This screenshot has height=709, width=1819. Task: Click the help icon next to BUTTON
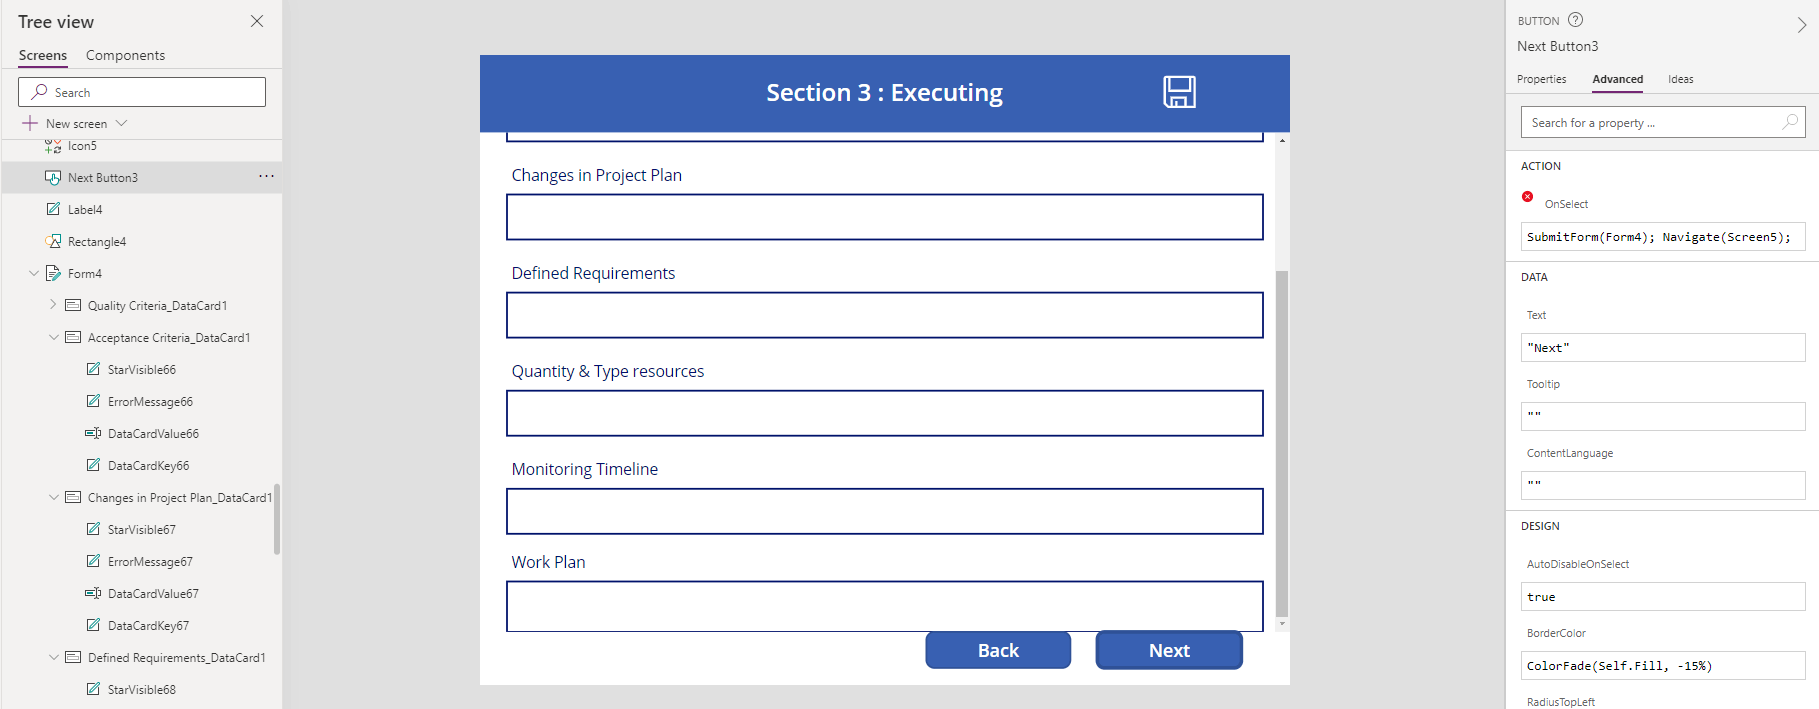point(1575,20)
